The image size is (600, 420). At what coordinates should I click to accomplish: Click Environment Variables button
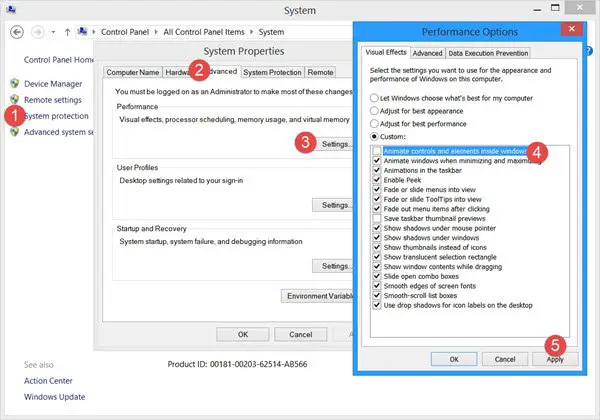[317, 296]
